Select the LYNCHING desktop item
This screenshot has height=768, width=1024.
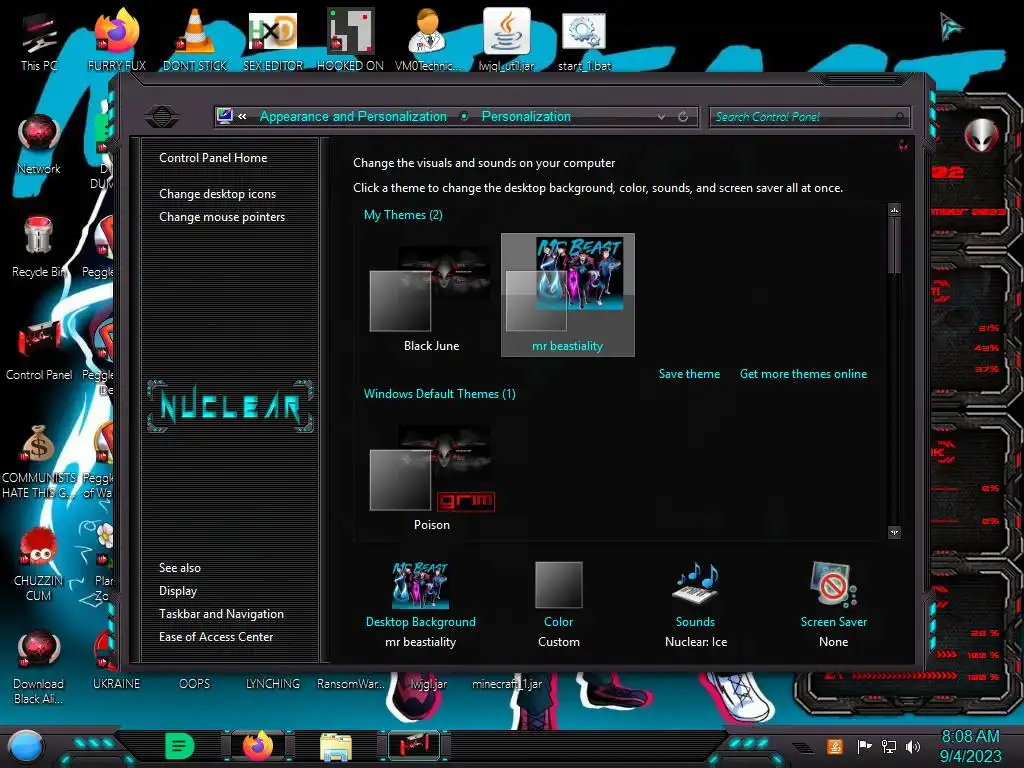pyautogui.click(x=273, y=684)
